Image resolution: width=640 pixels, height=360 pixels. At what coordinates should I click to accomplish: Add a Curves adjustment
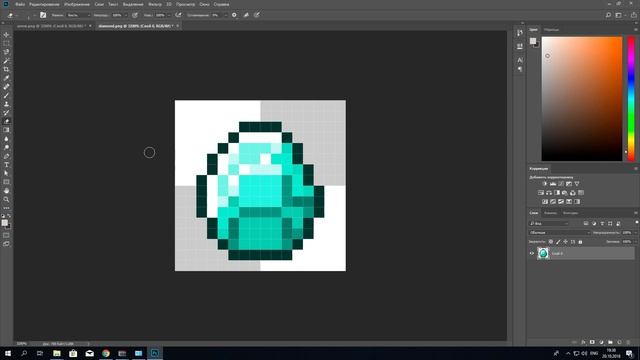(561, 184)
